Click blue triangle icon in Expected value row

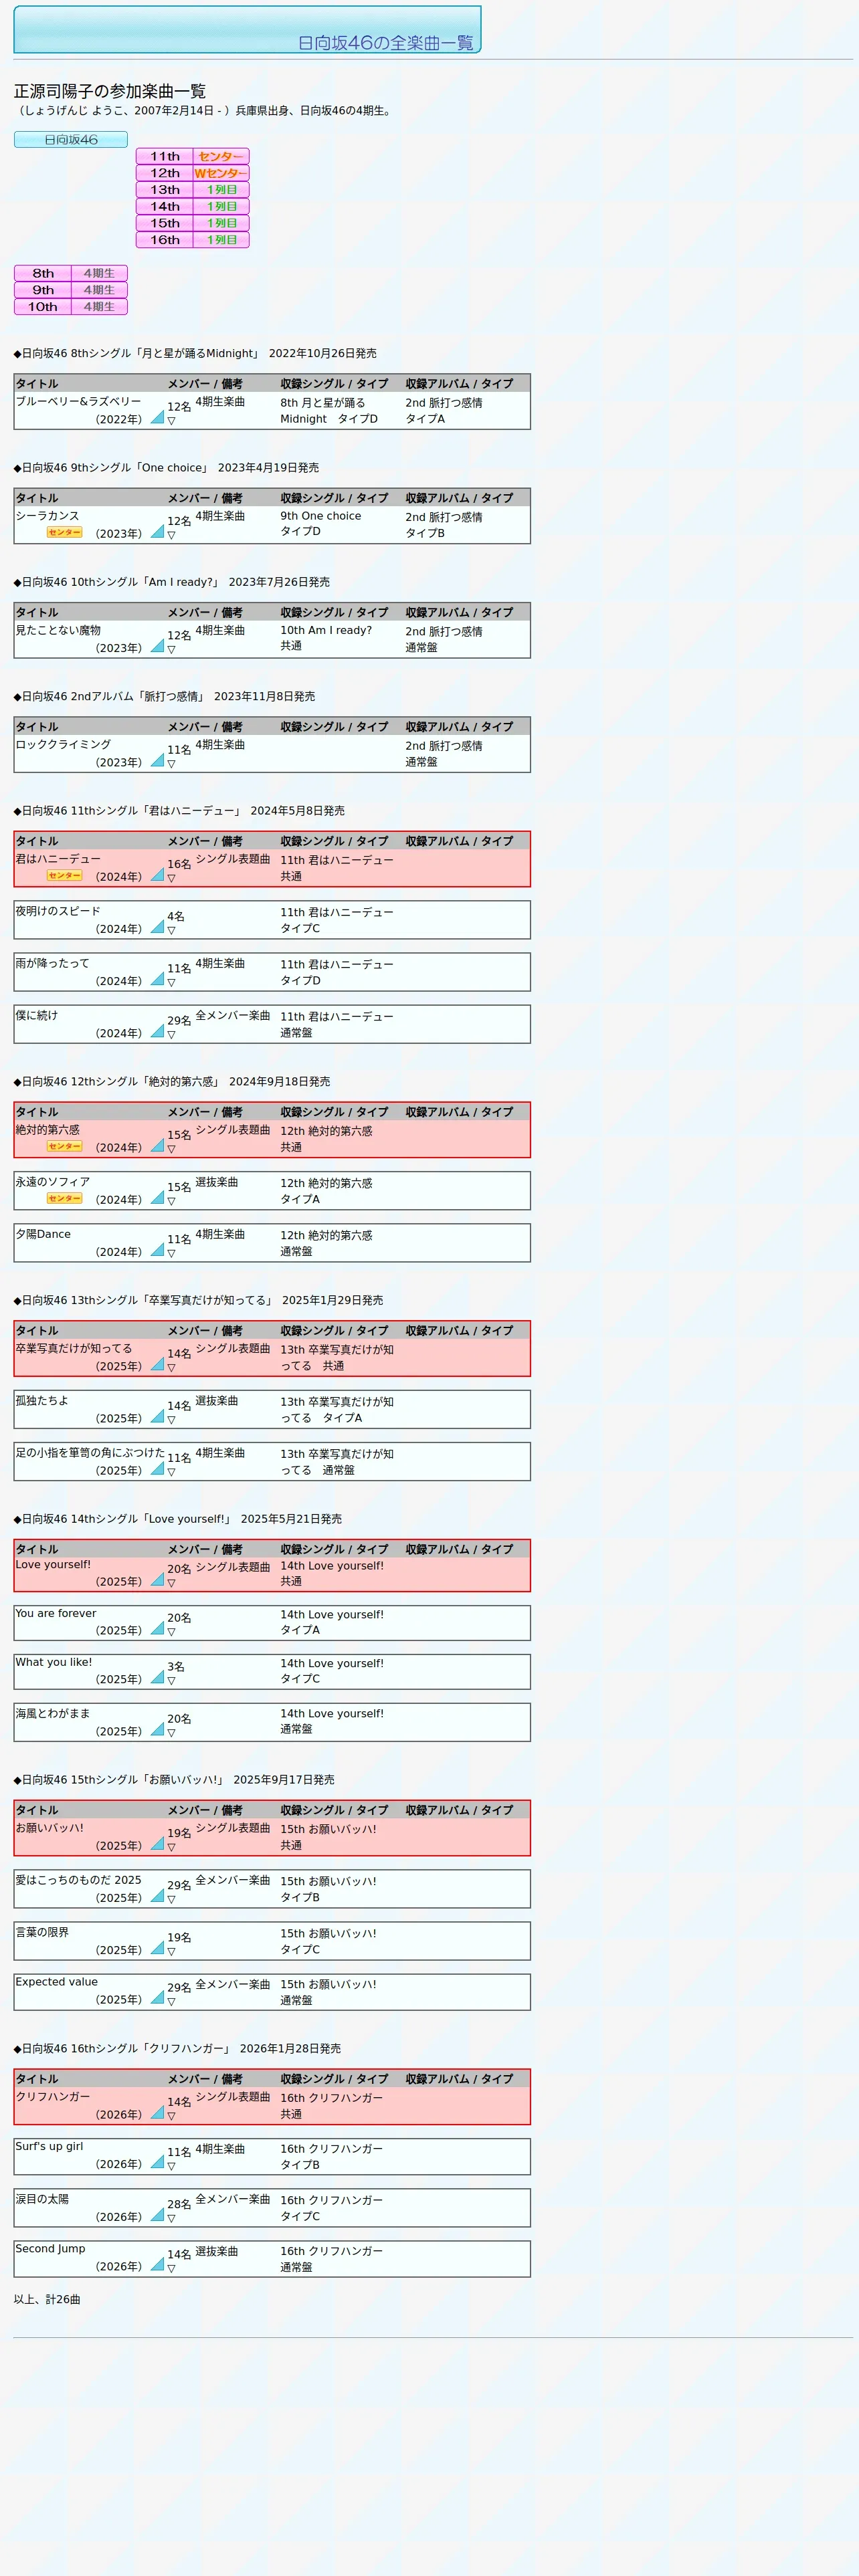(x=157, y=1997)
